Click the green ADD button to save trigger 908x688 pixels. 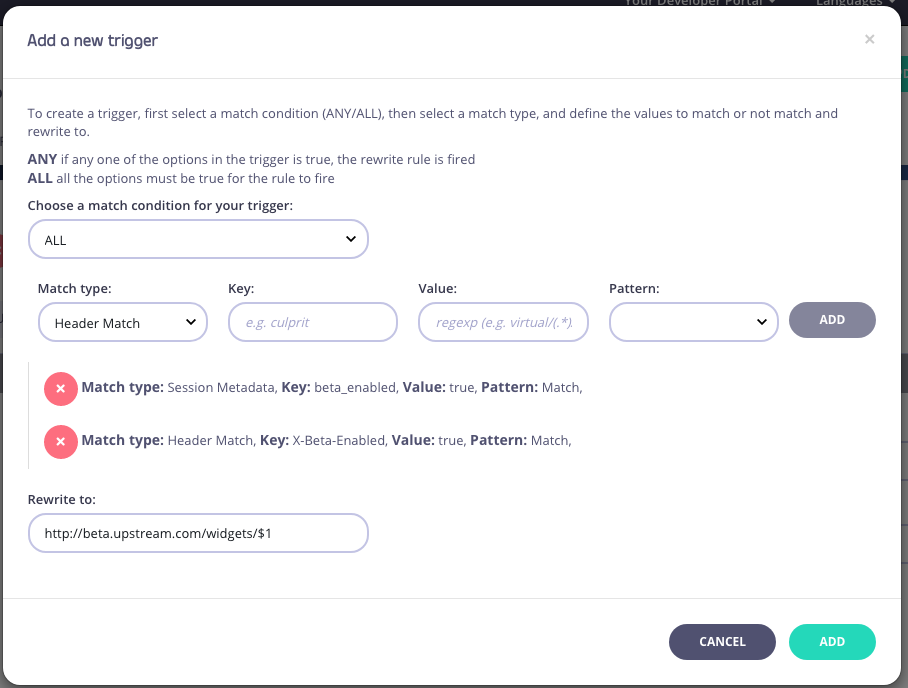click(x=832, y=641)
